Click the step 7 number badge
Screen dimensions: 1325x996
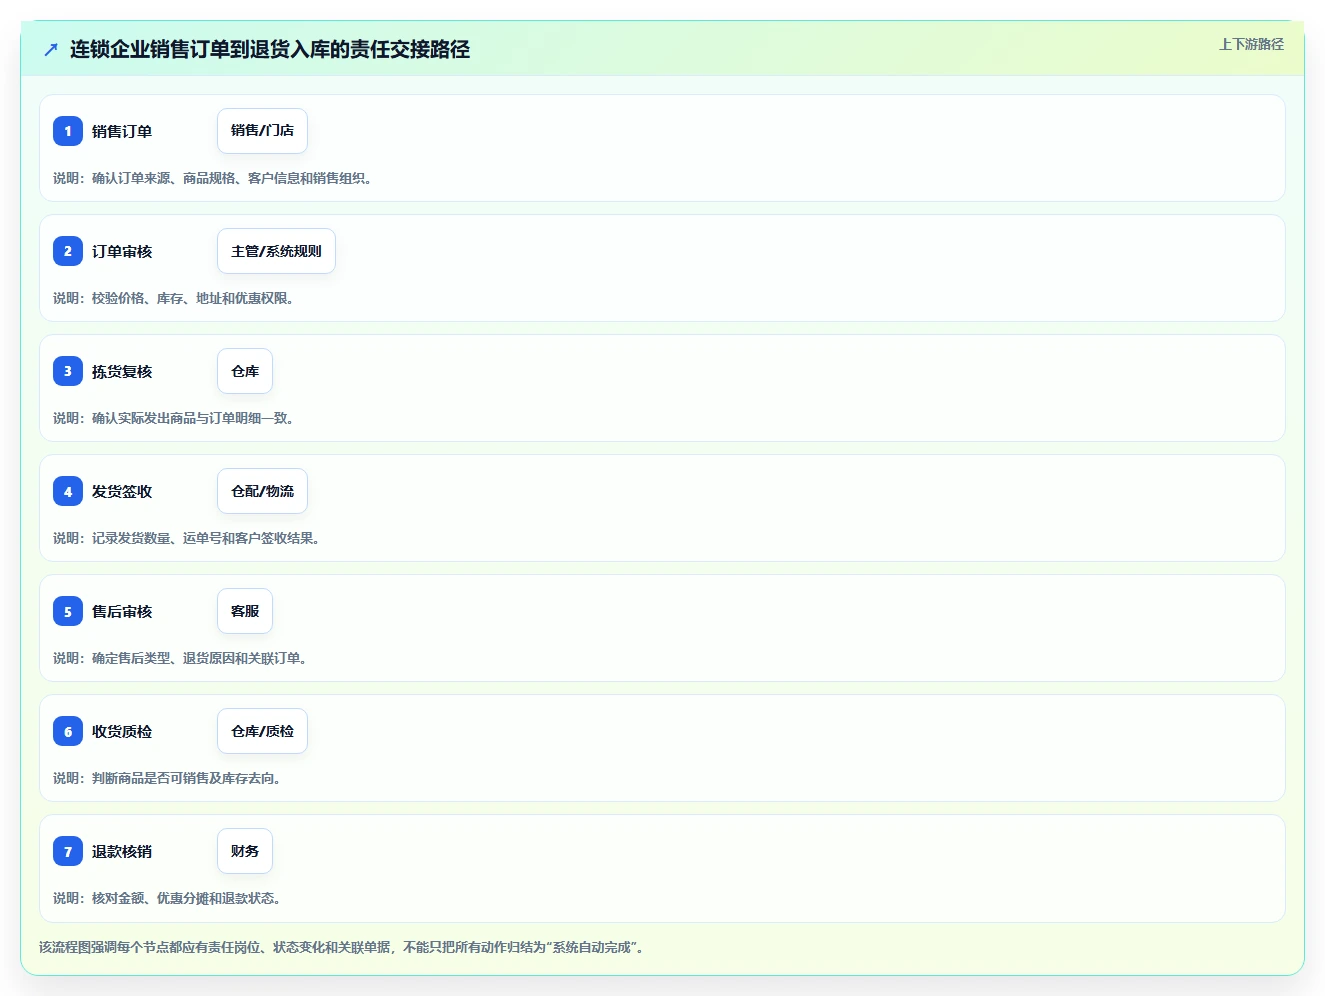(x=68, y=851)
